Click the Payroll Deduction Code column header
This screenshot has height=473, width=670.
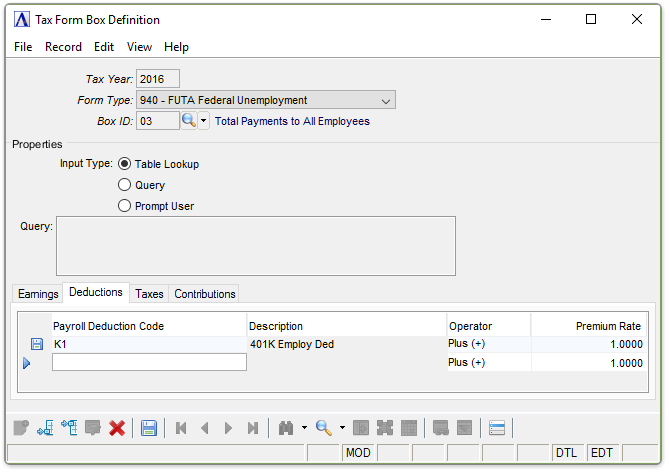[x=149, y=326]
